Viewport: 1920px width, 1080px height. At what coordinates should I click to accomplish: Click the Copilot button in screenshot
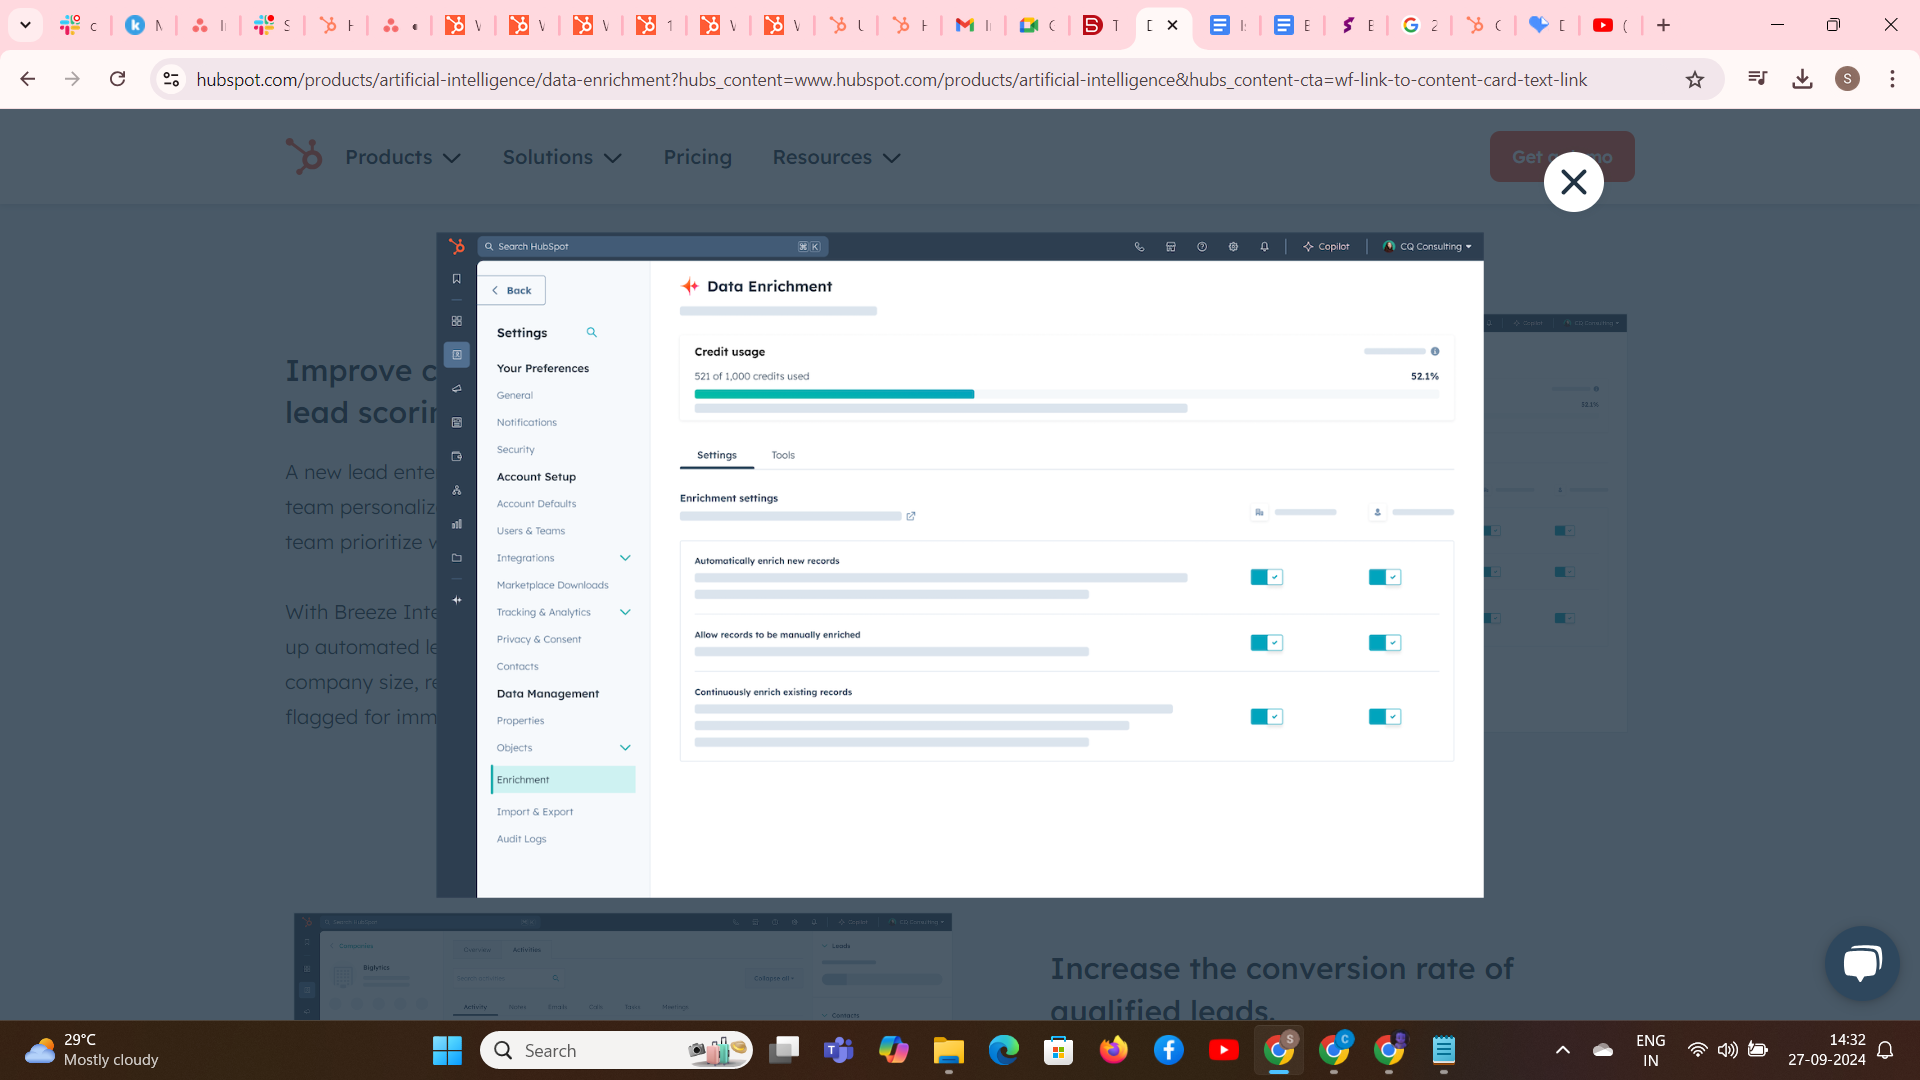(x=1326, y=246)
